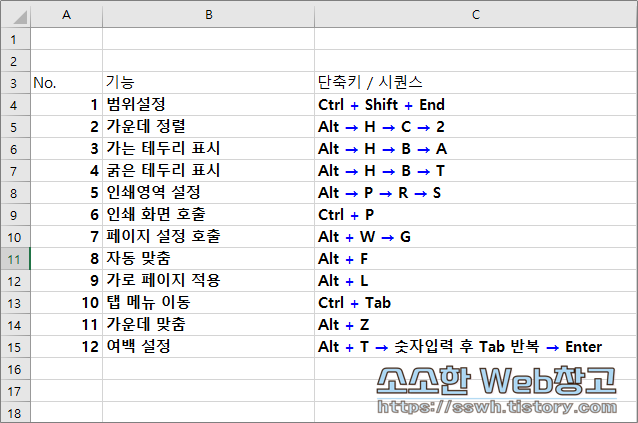The image size is (638, 423).
Task: Select cell '페이지 설정 호출'
Action: pos(208,237)
